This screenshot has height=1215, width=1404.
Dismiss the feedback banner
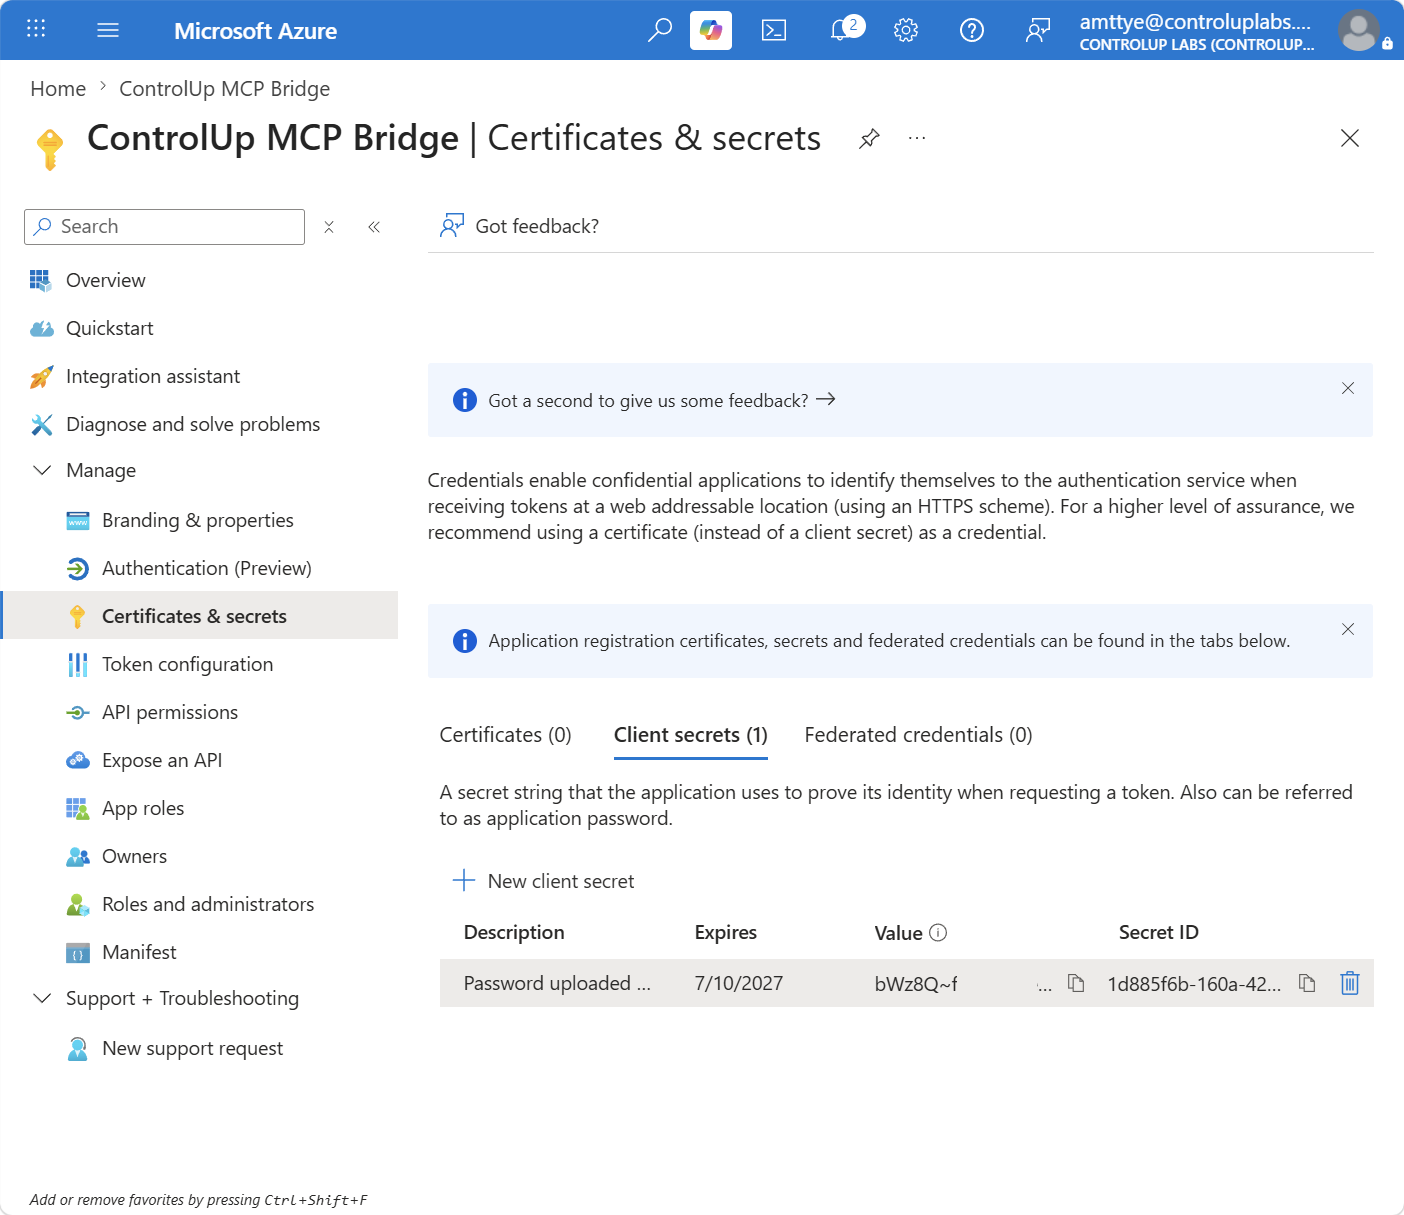point(1348,388)
